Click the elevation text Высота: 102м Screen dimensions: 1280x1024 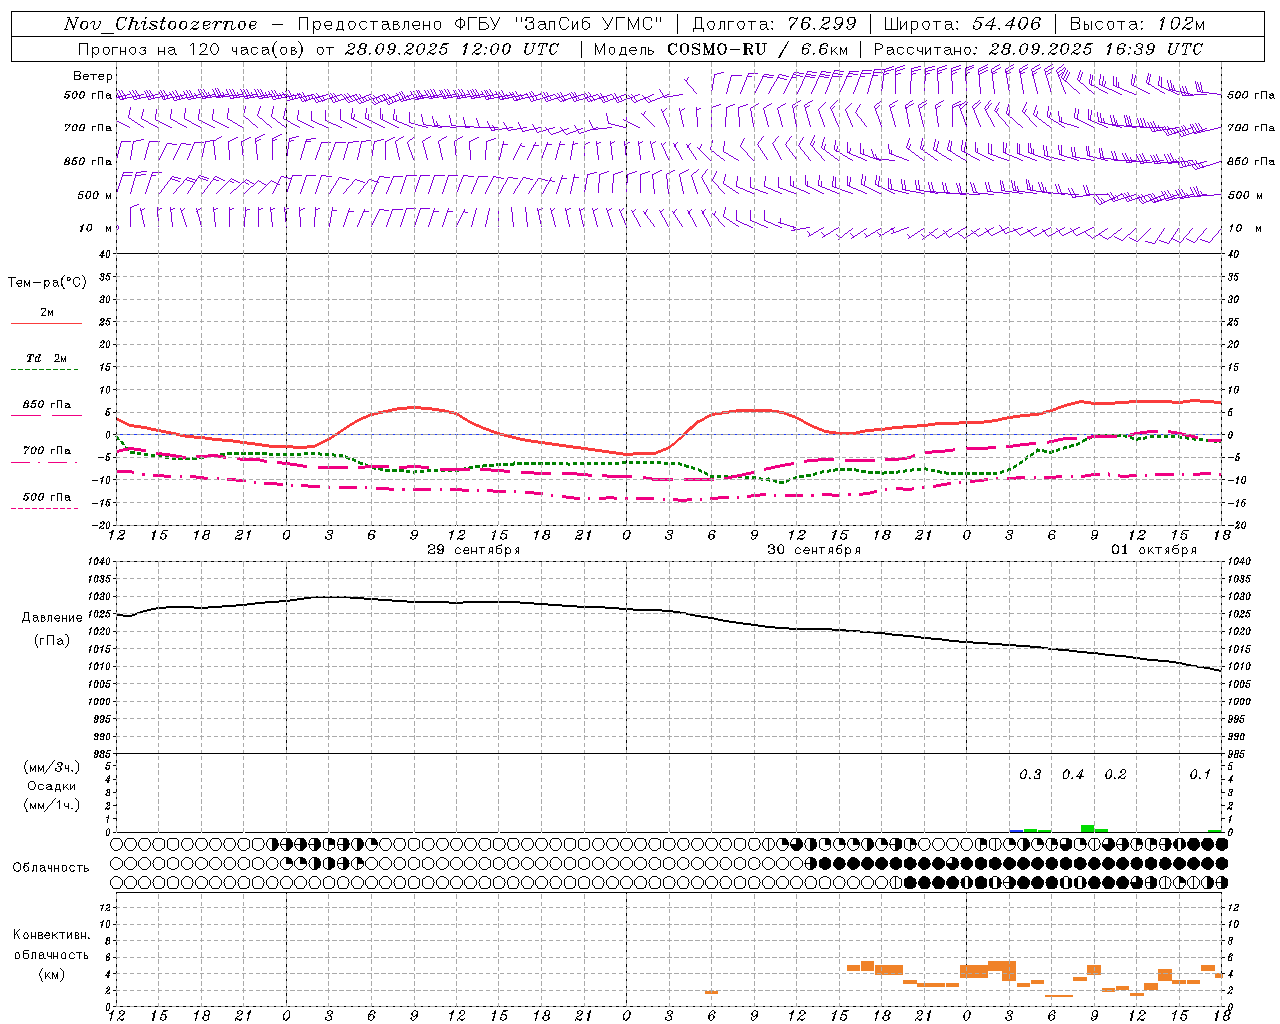click(x=1137, y=24)
